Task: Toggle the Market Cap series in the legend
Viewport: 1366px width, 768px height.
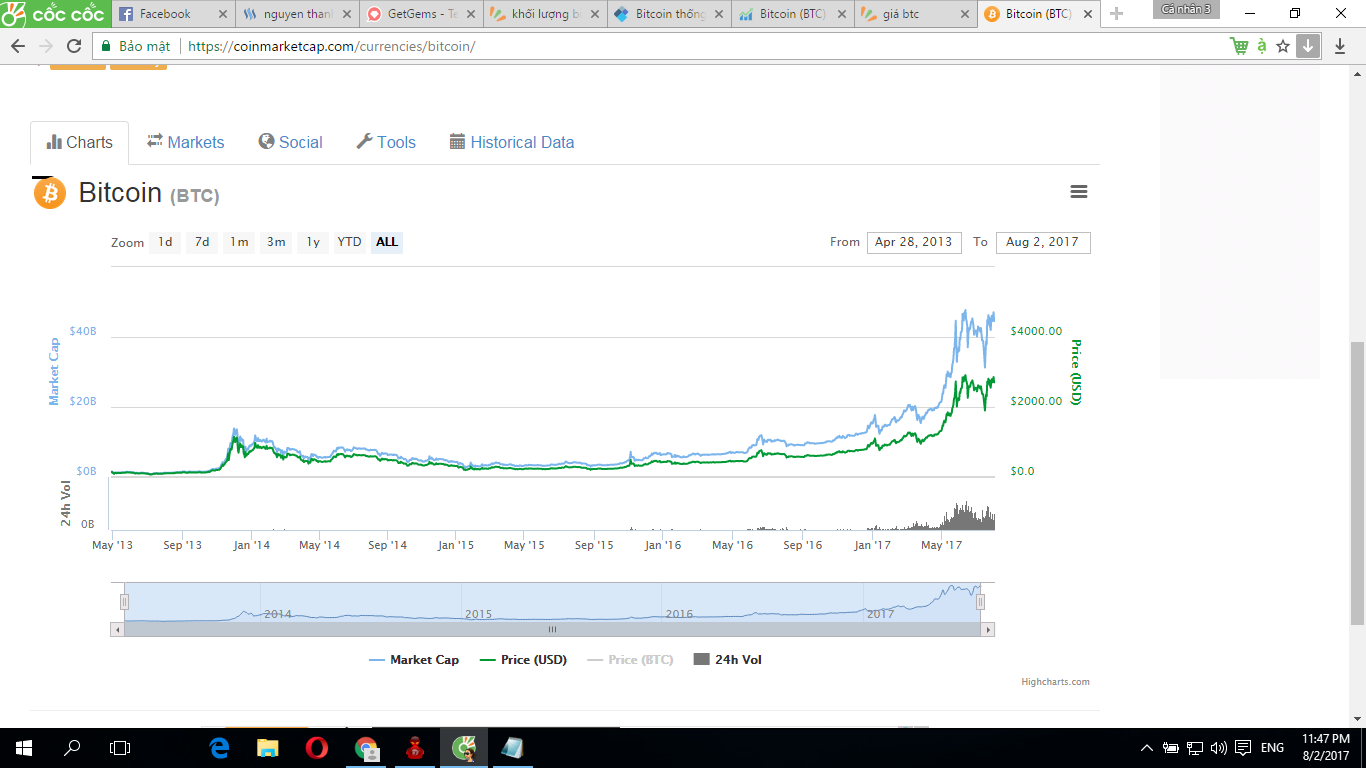Action: pos(414,660)
